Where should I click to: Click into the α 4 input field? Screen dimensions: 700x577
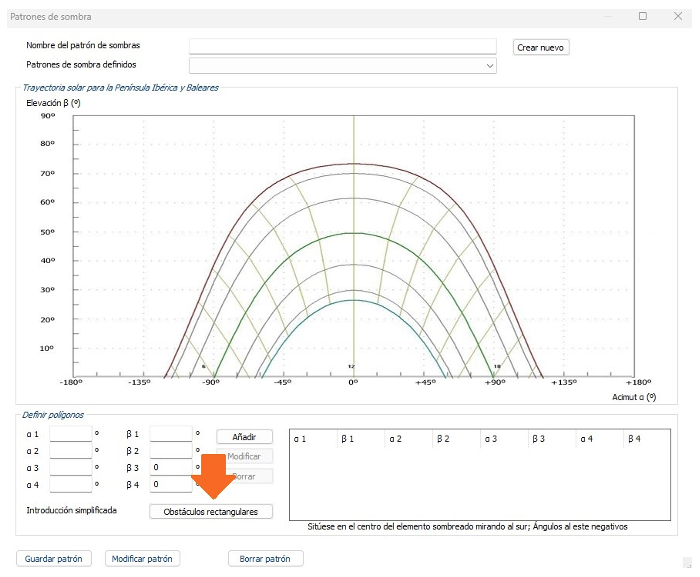coord(70,485)
